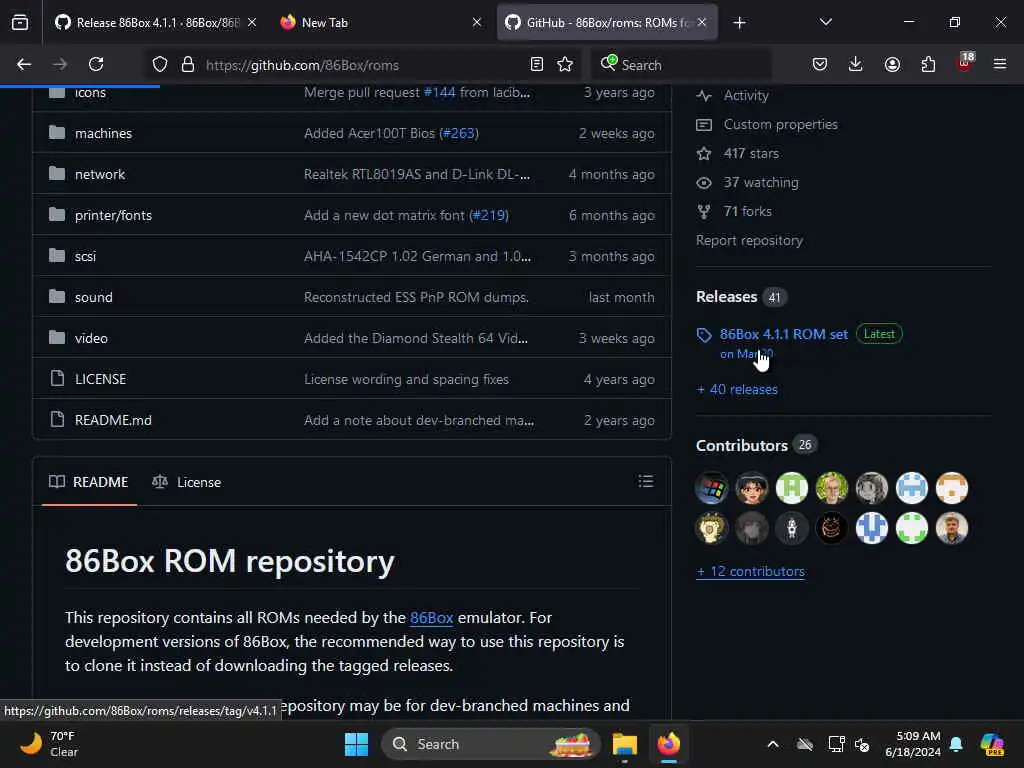This screenshot has width=1024, height=768.
Task: Switch to Release 86Box 4.1.1 tab
Action: pyautogui.click(x=155, y=23)
